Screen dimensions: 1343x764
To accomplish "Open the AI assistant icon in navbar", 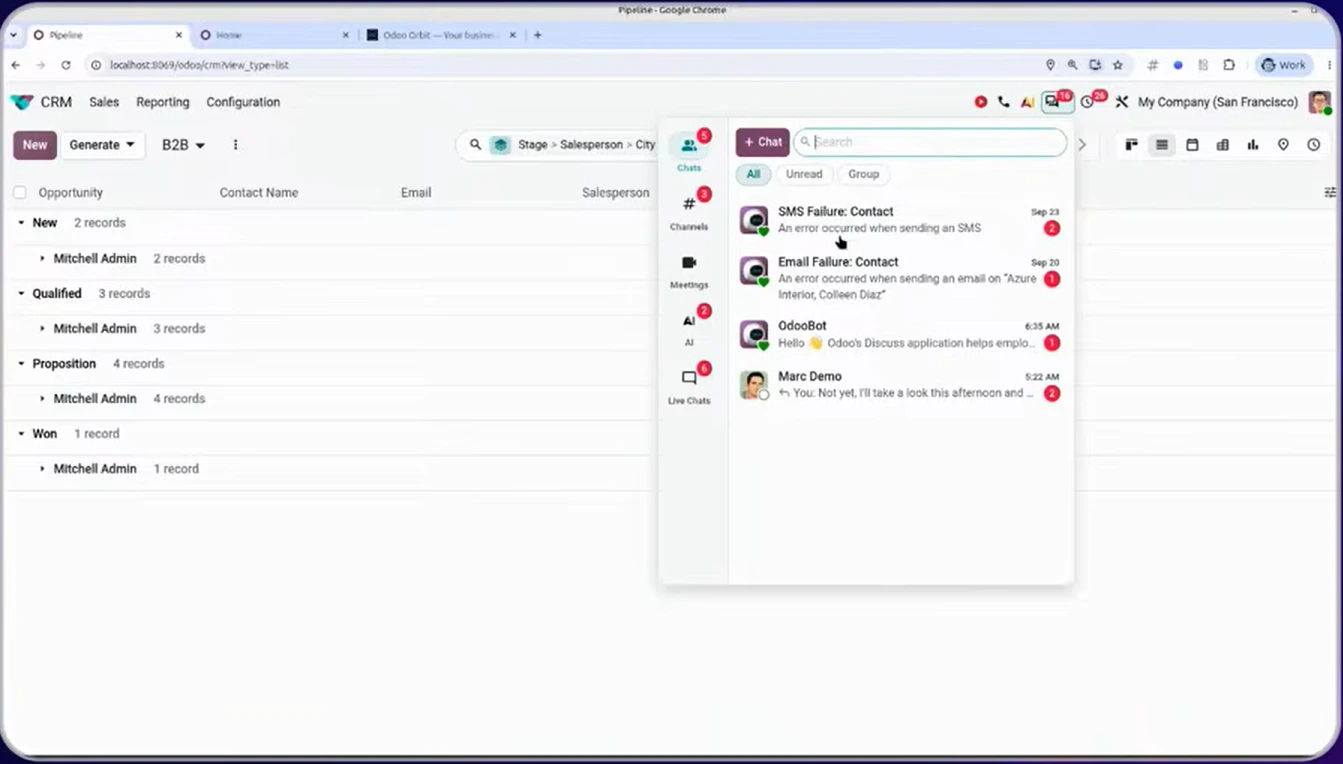I will 1027,102.
